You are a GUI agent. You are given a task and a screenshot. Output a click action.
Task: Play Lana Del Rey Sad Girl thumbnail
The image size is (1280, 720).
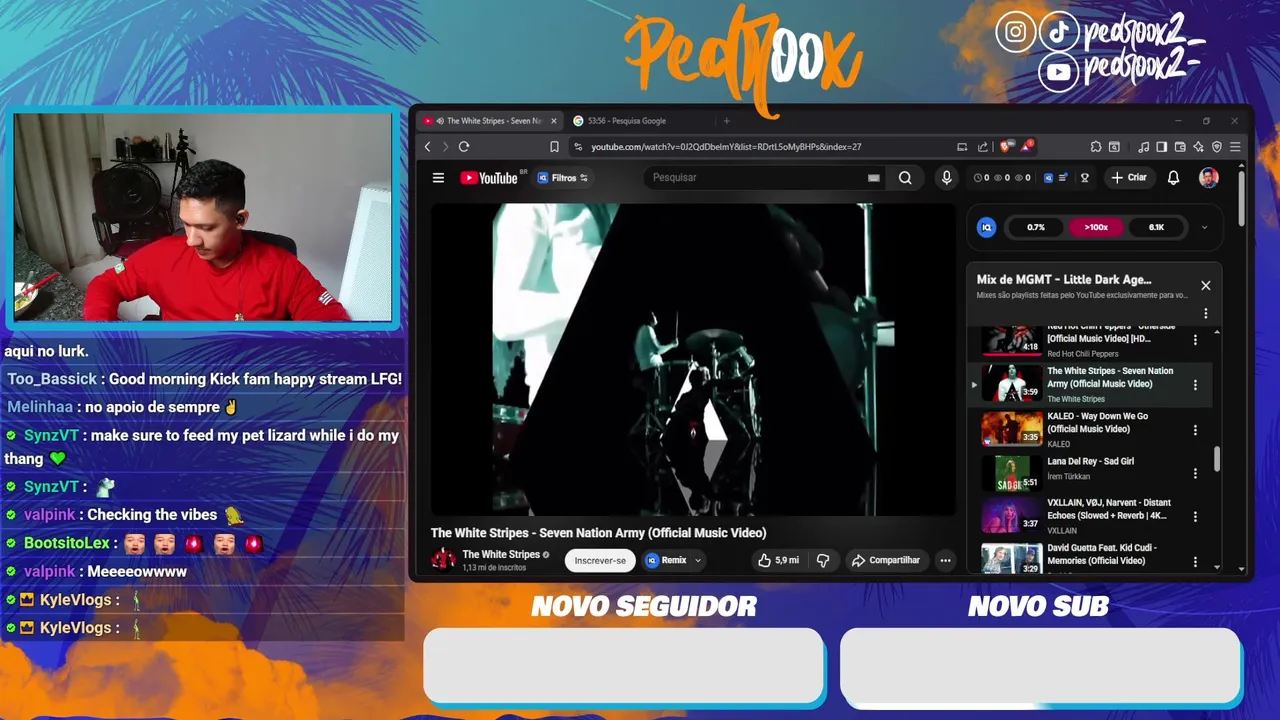[x=1012, y=473]
